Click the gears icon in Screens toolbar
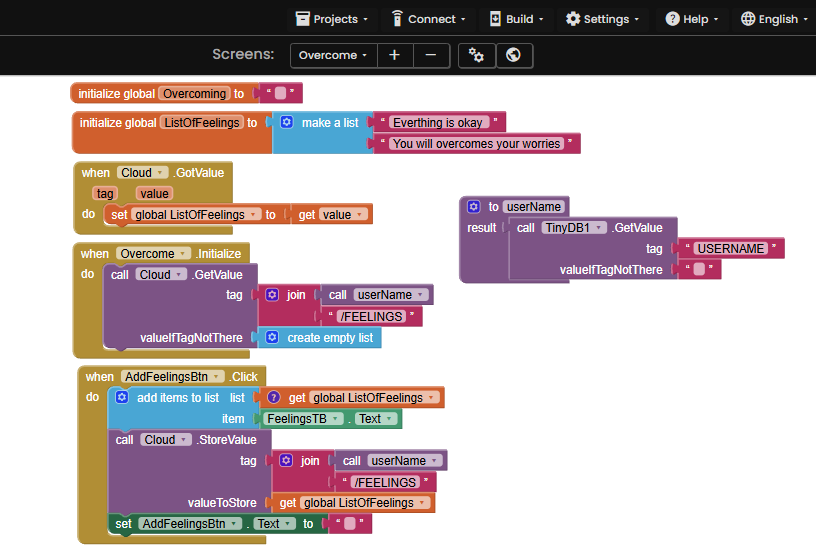 coord(477,55)
